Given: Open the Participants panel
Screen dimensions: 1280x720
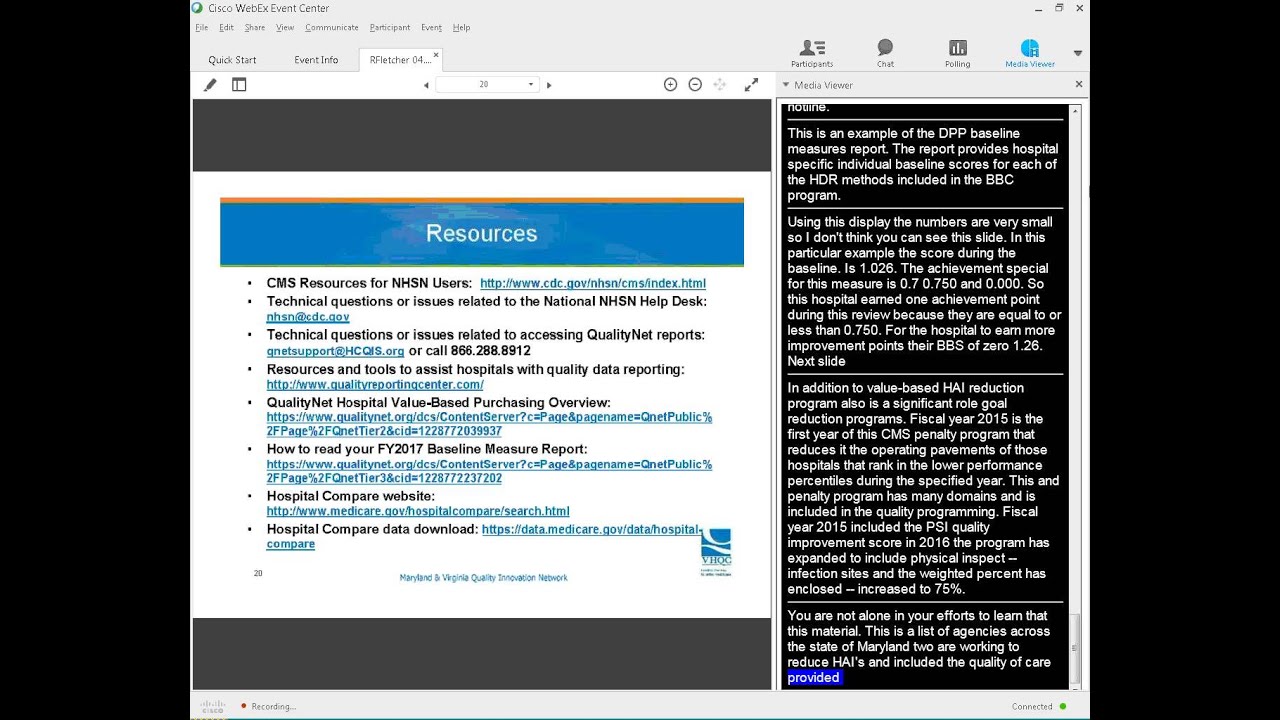Looking at the screenshot, I should [812, 53].
